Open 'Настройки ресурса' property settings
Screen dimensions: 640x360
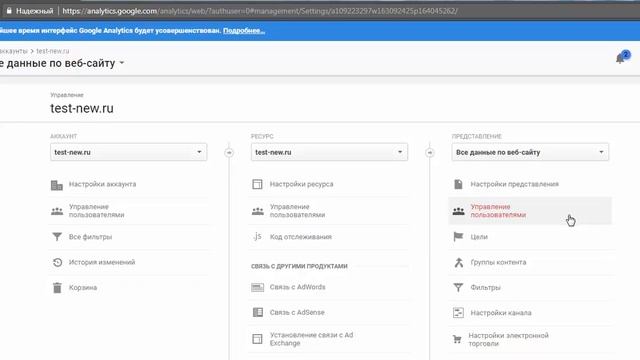(301, 184)
